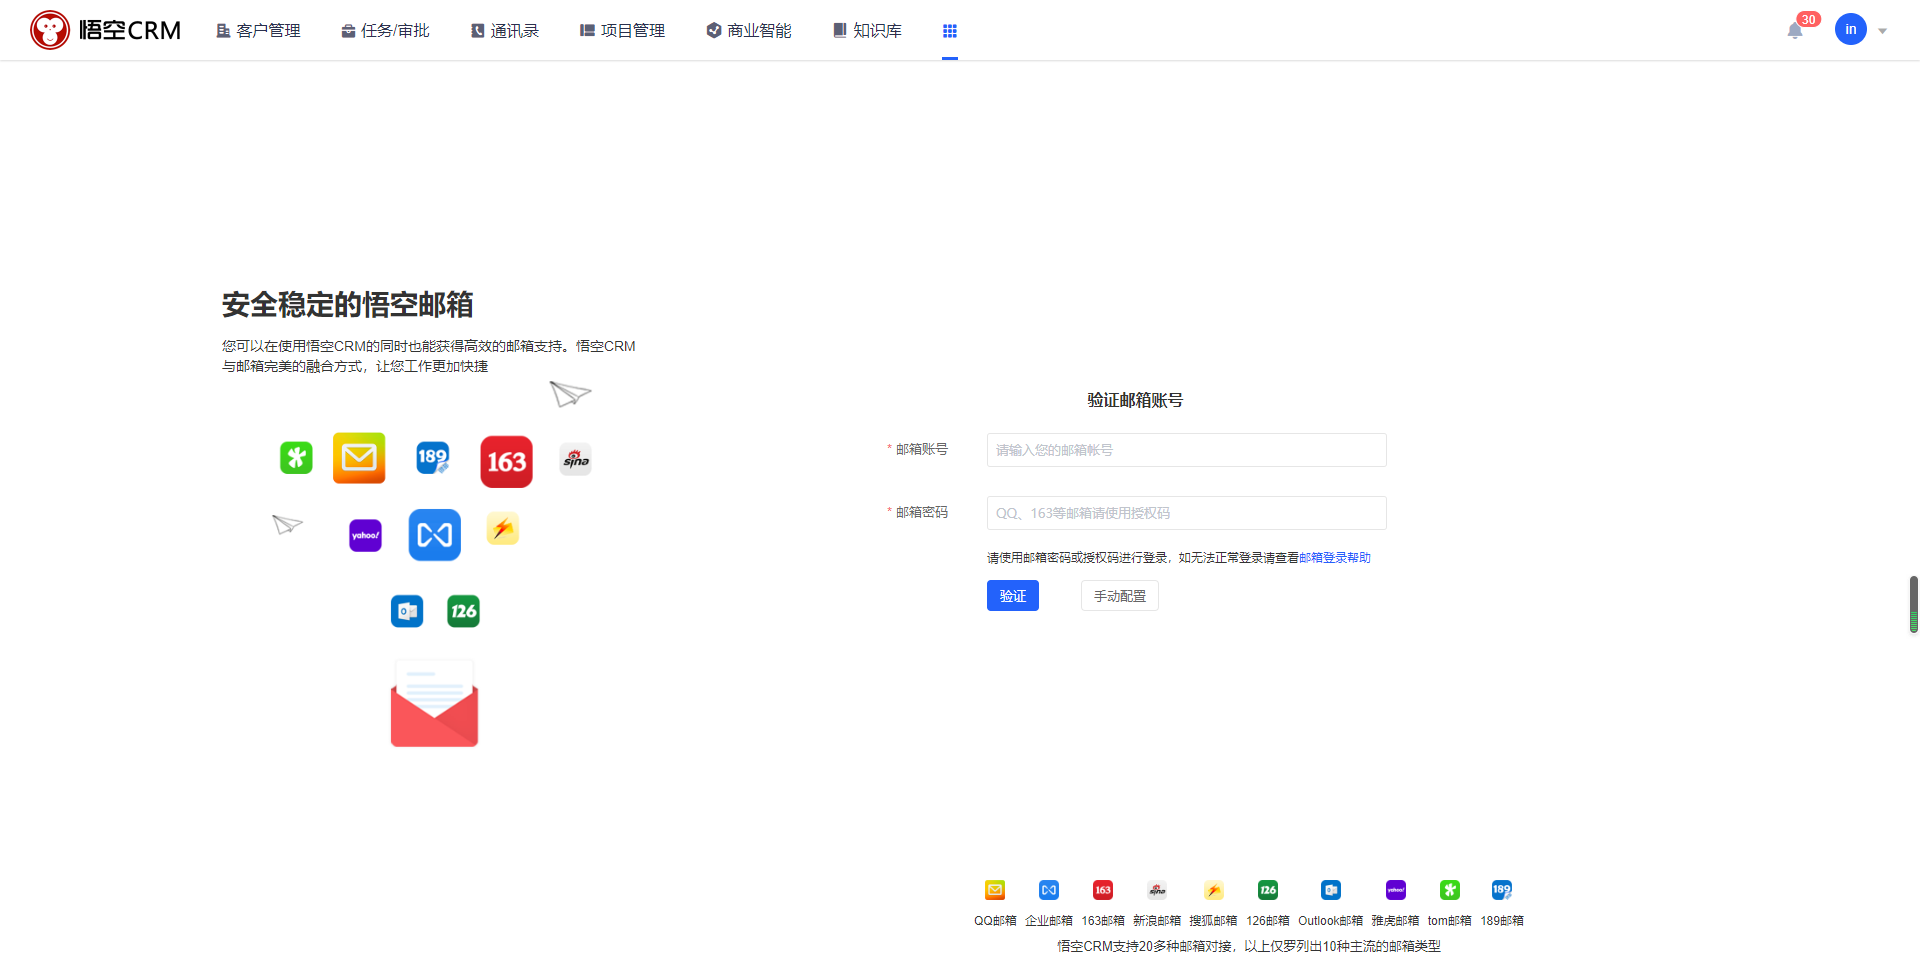Click the red open envelope illustration
The width and height of the screenshot is (1920, 969).
[434, 703]
